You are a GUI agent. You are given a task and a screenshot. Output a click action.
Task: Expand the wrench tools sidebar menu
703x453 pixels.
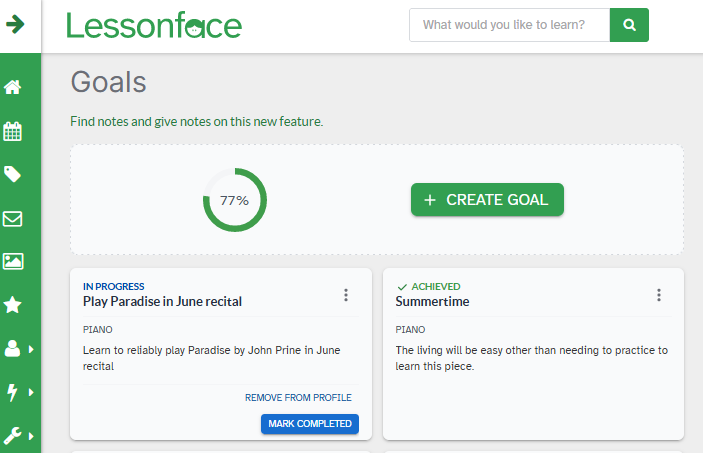pyautogui.click(x=18, y=435)
